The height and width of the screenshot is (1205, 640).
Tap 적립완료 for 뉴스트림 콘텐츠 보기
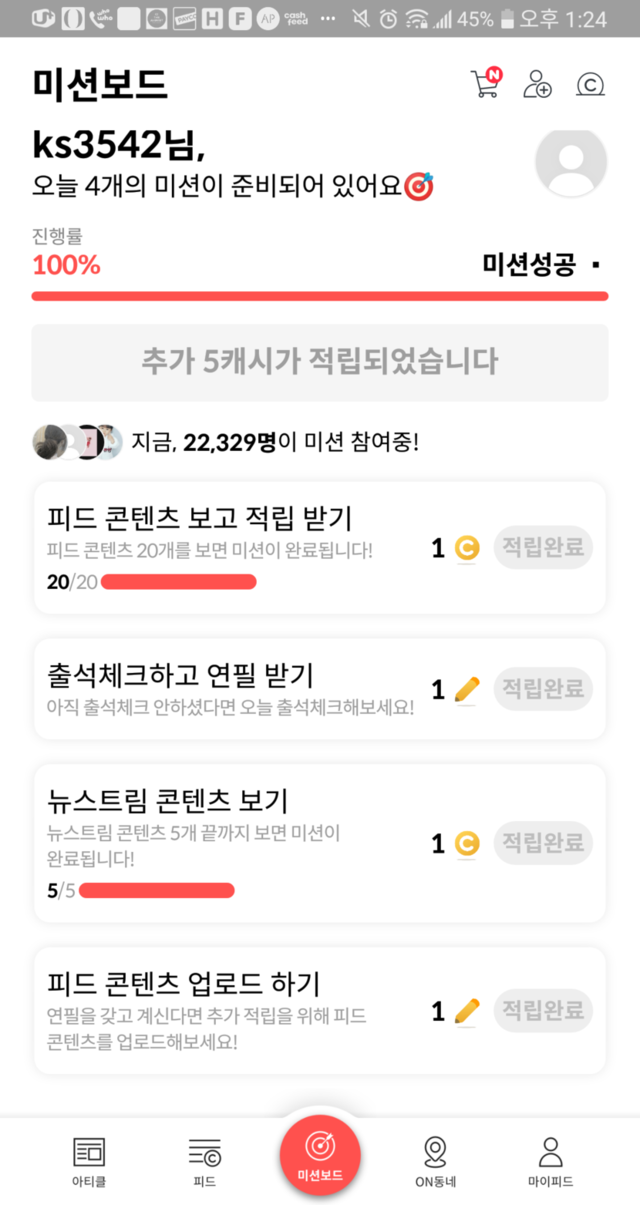click(543, 843)
